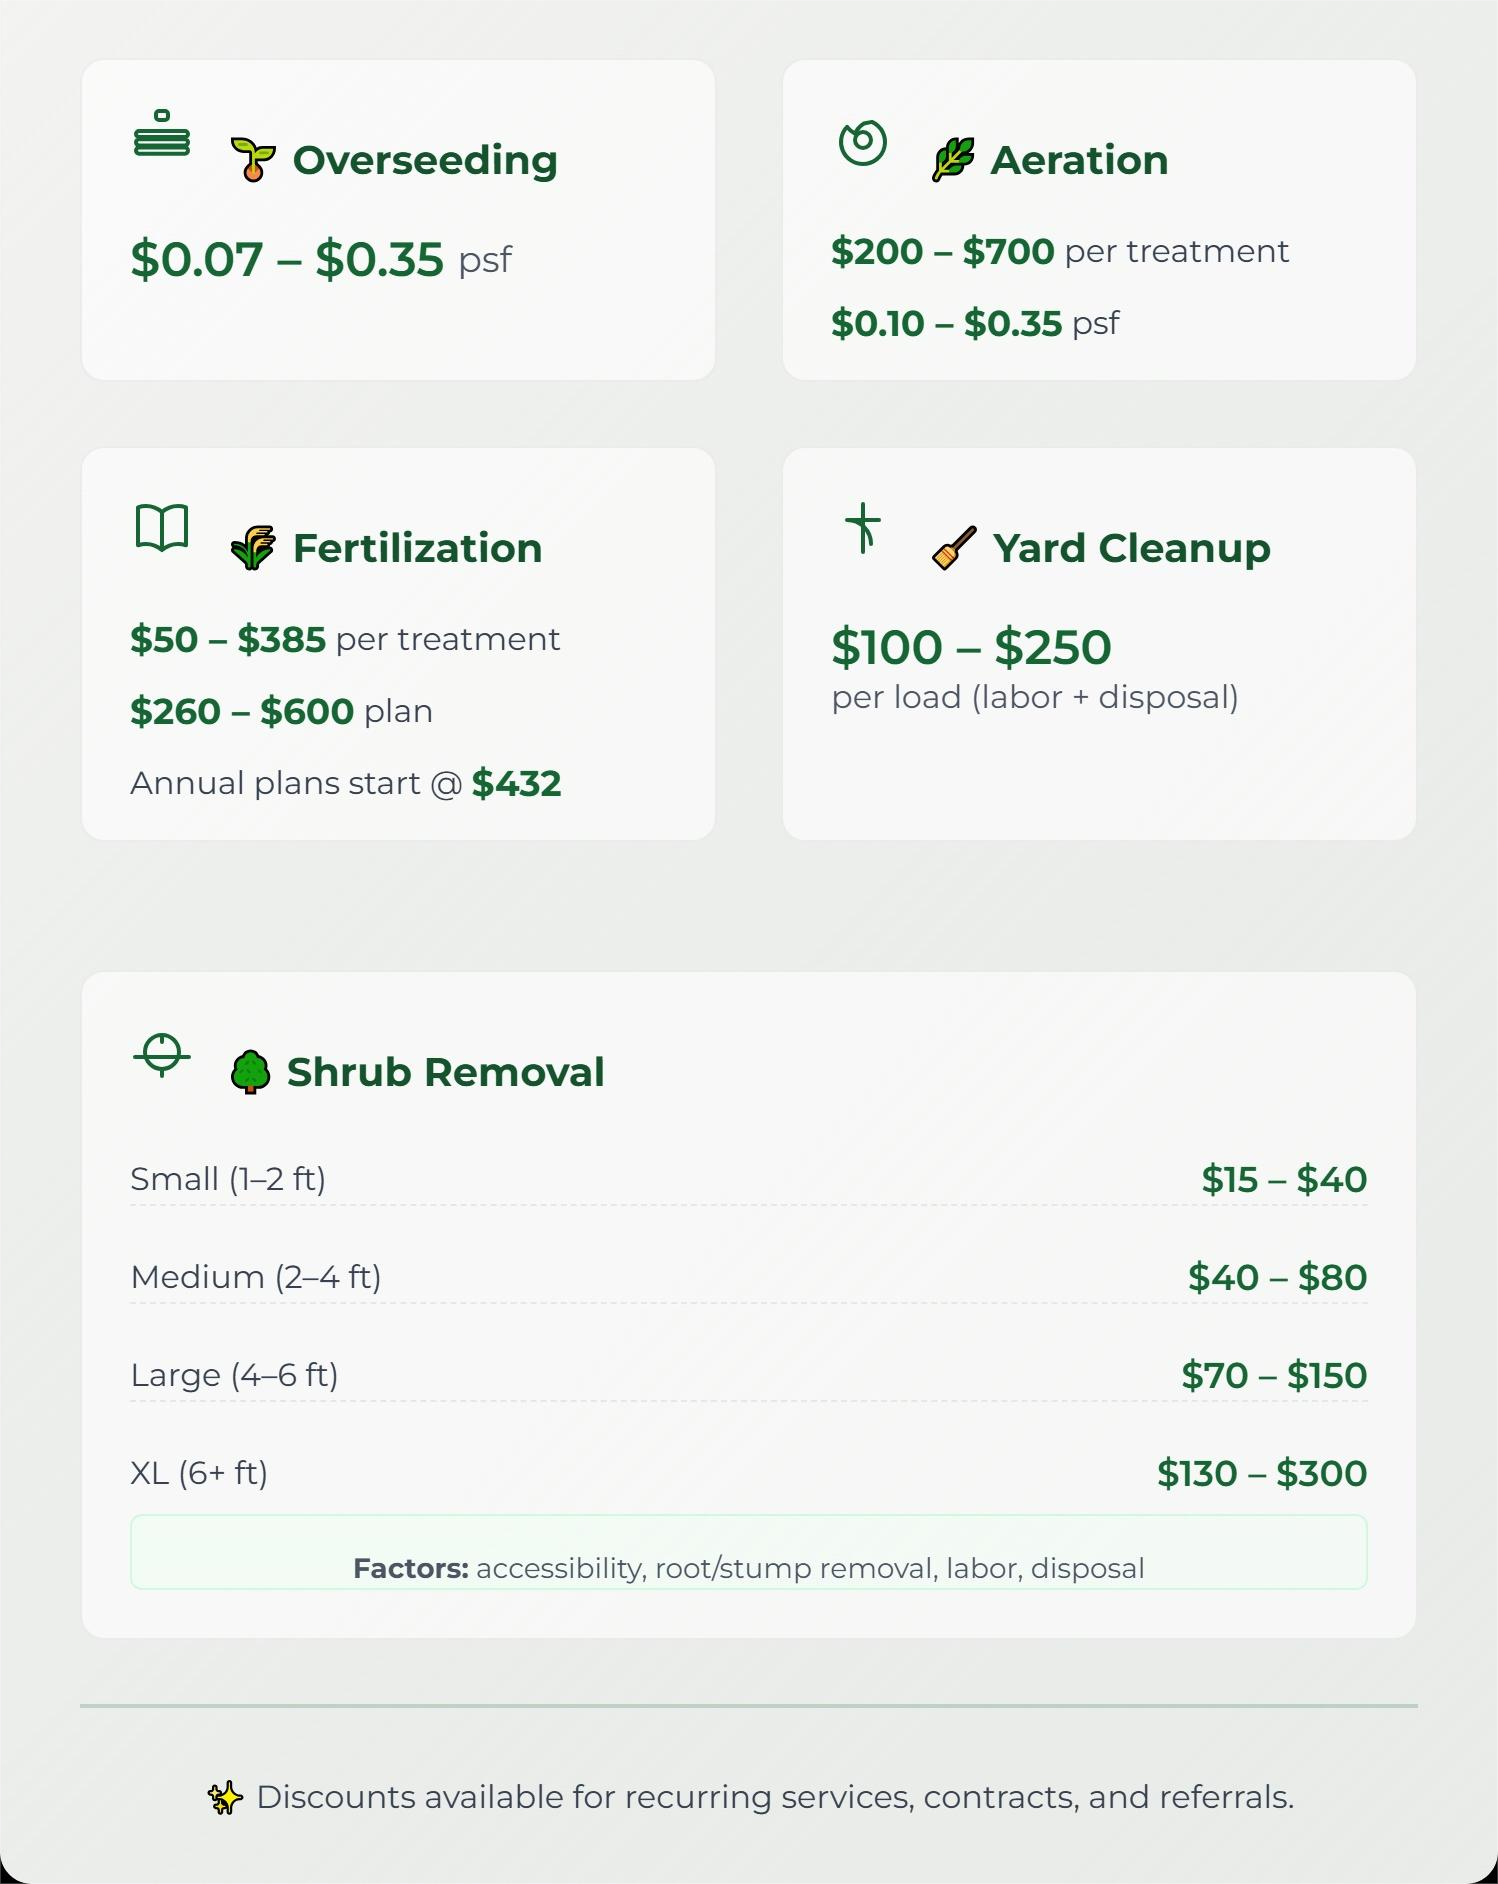Click the discounts available footer text
The height and width of the screenshot is (1884, 1498).
click(x=775, y=1797)
